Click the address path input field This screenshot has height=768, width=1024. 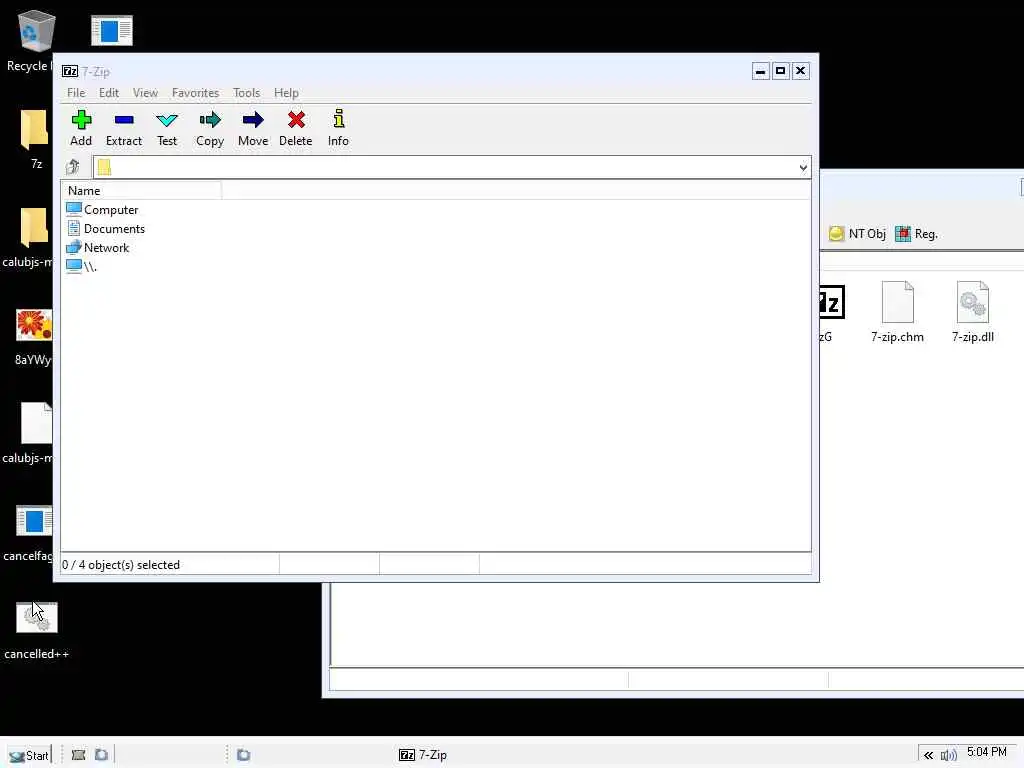(451, 167)
